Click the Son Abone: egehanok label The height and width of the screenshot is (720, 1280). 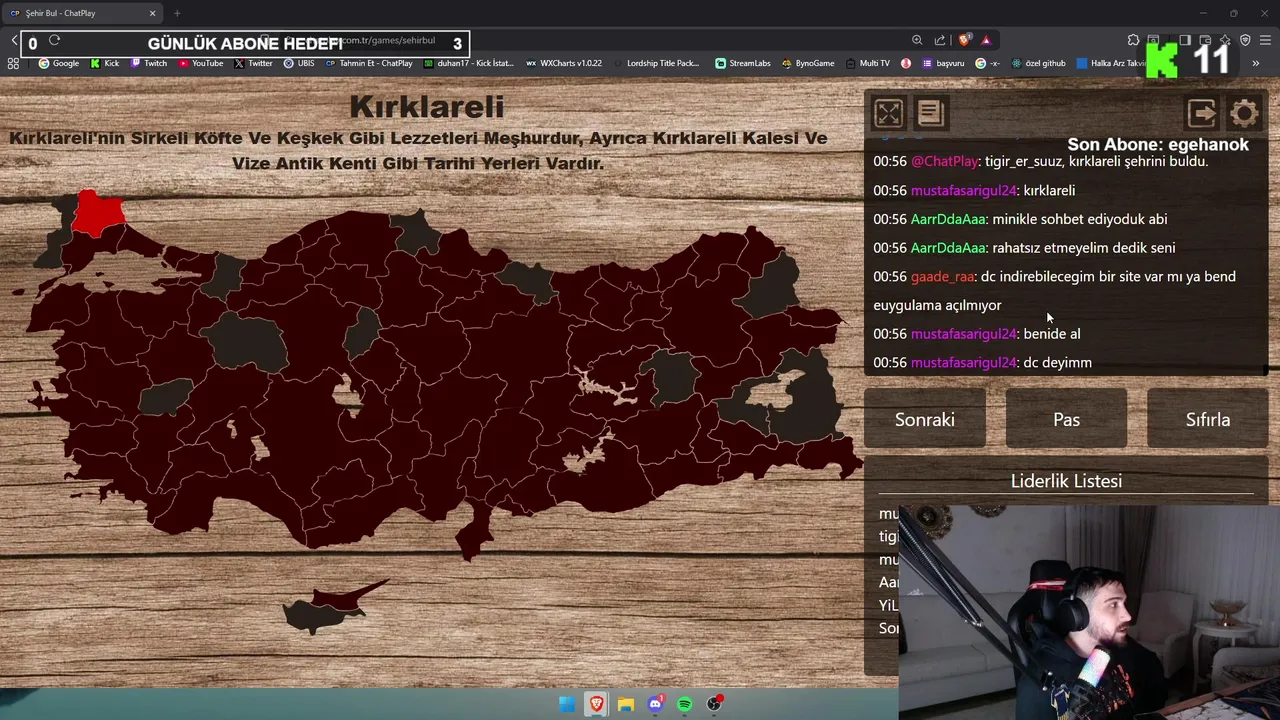[1158, 145]
